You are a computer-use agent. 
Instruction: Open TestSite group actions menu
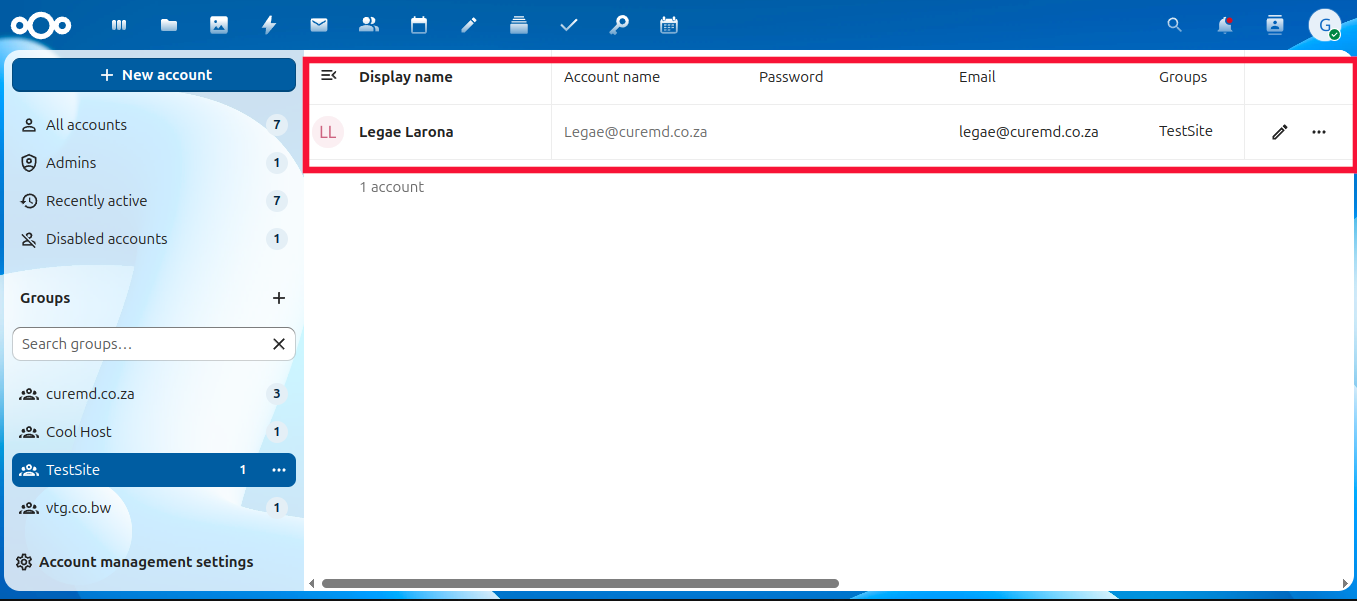(279, 470)
